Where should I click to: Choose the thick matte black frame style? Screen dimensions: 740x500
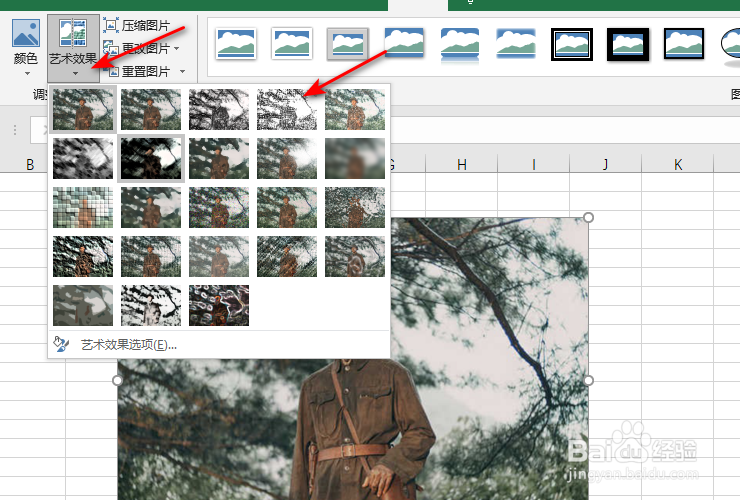[x=628, y=44]
